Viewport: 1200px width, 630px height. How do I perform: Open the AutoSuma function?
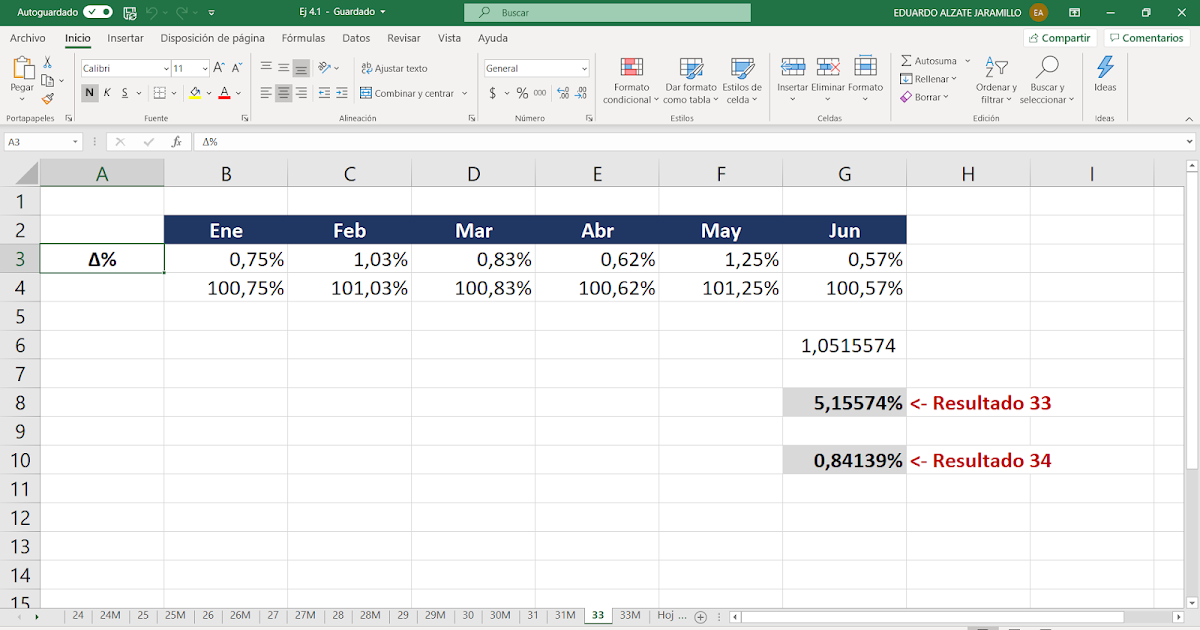932,60
